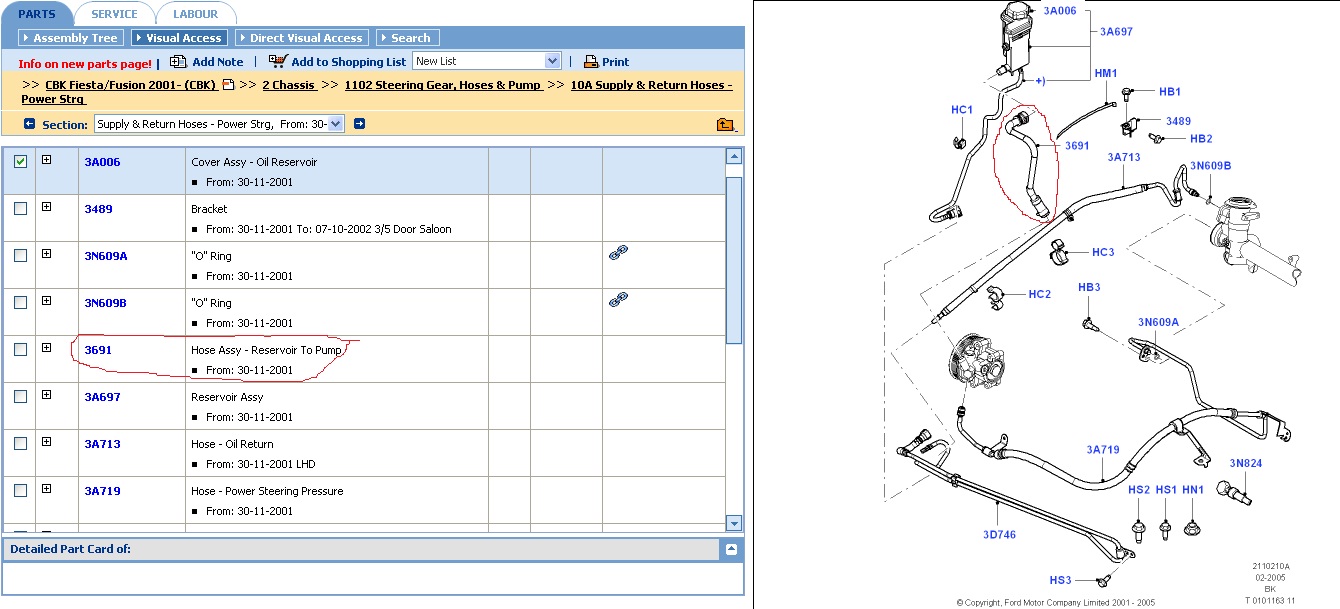
Task: Open the Section dropdown selector
Action: [x=335, y=124]
